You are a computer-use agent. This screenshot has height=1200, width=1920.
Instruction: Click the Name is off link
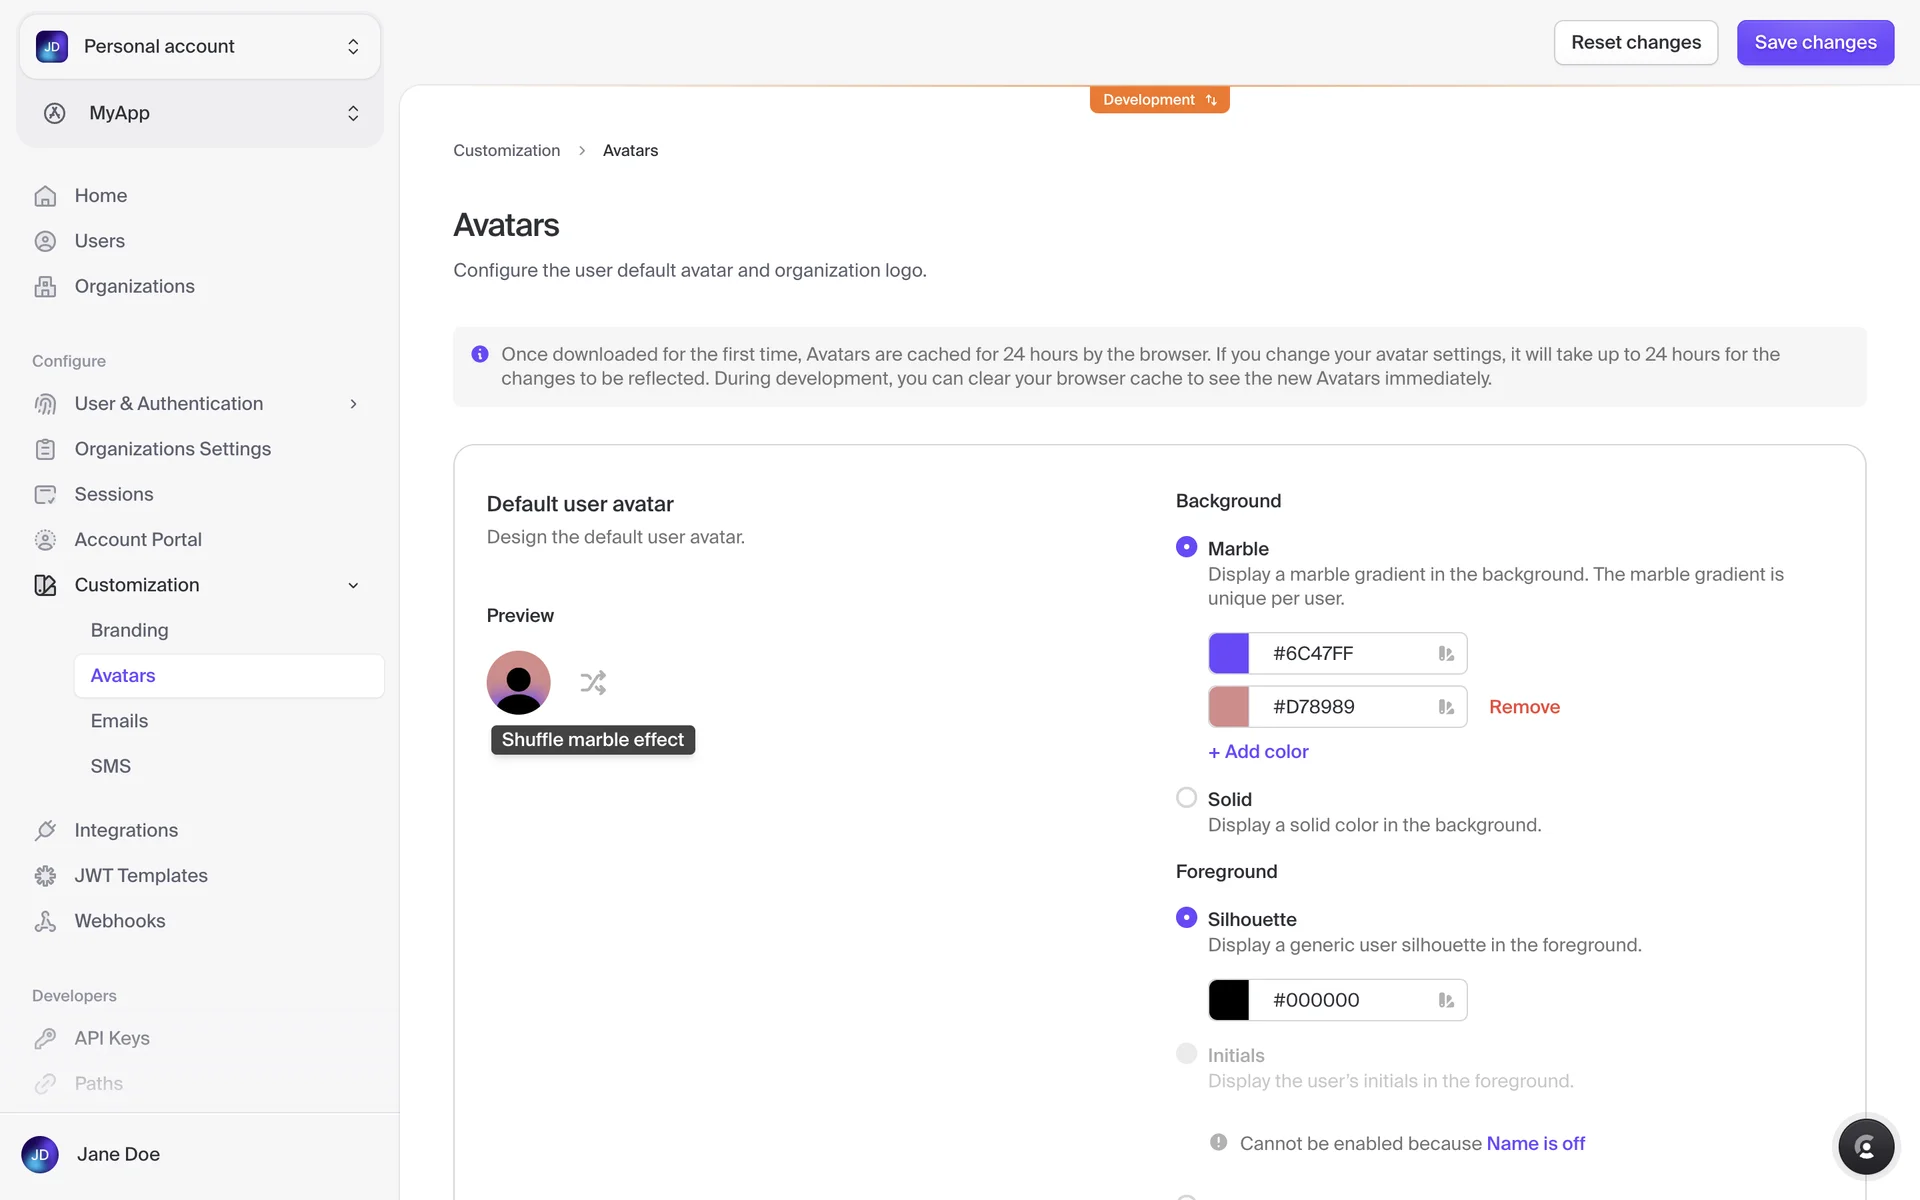1535,1143
